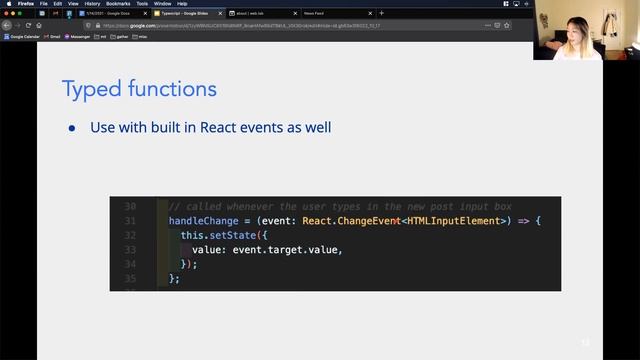
Task: Open the Firefox application menu
Action: coord(26,4)
